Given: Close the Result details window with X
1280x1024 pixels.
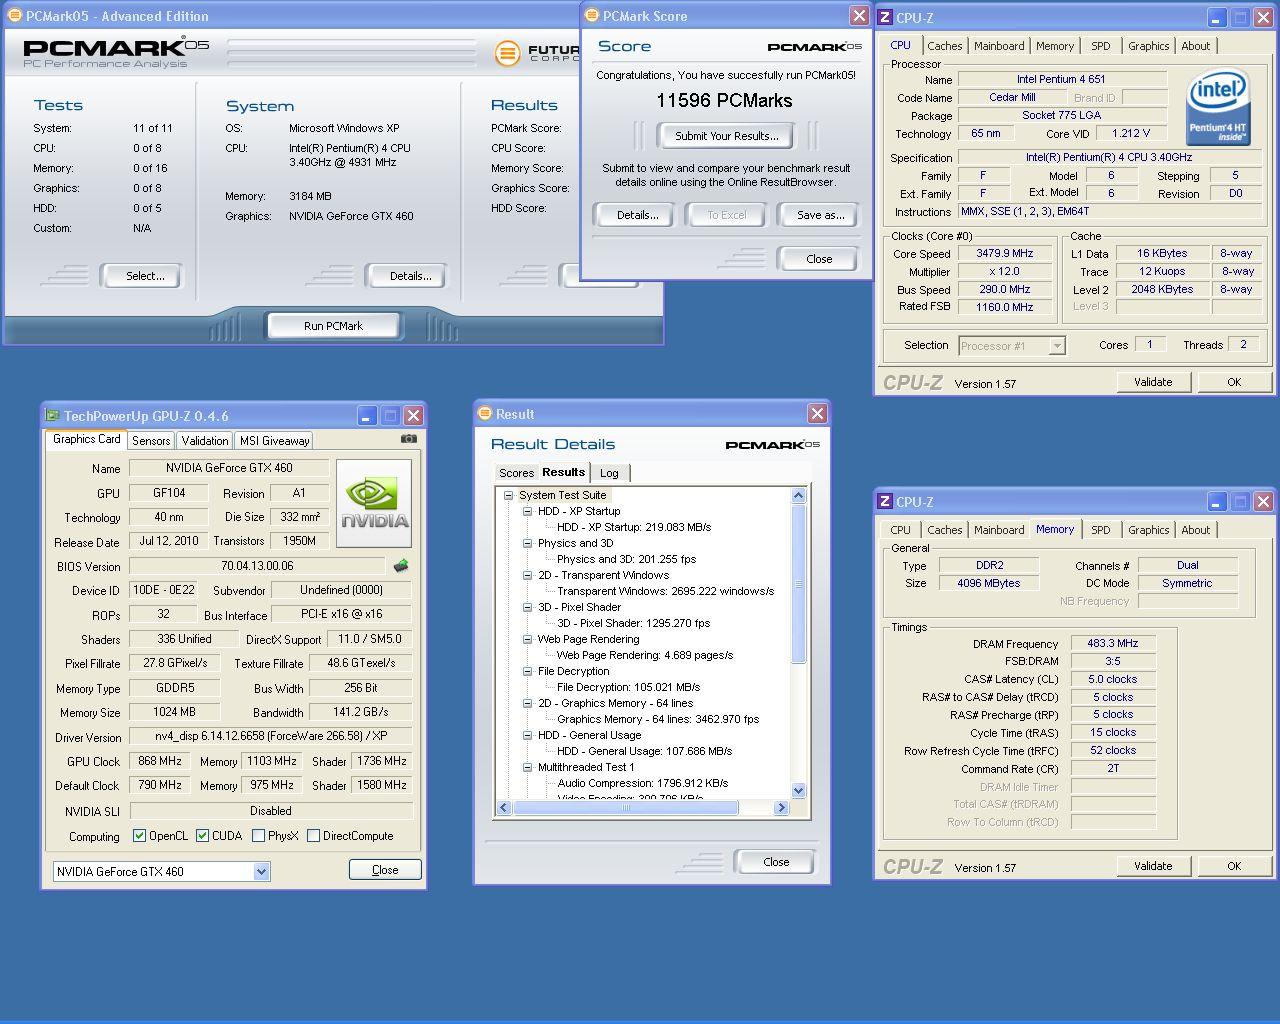Looking at the screenshot, I should coord(817,413).
